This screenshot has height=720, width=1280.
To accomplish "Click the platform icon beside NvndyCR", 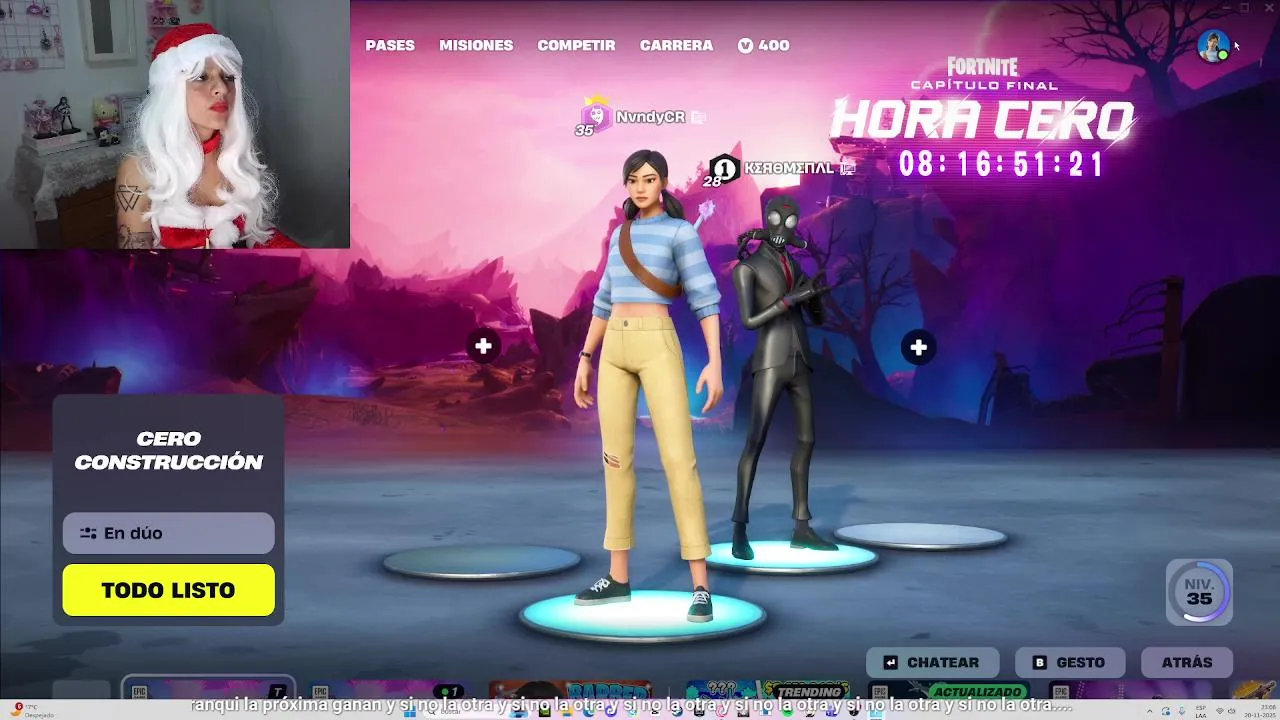I will [x=698, y=117].
